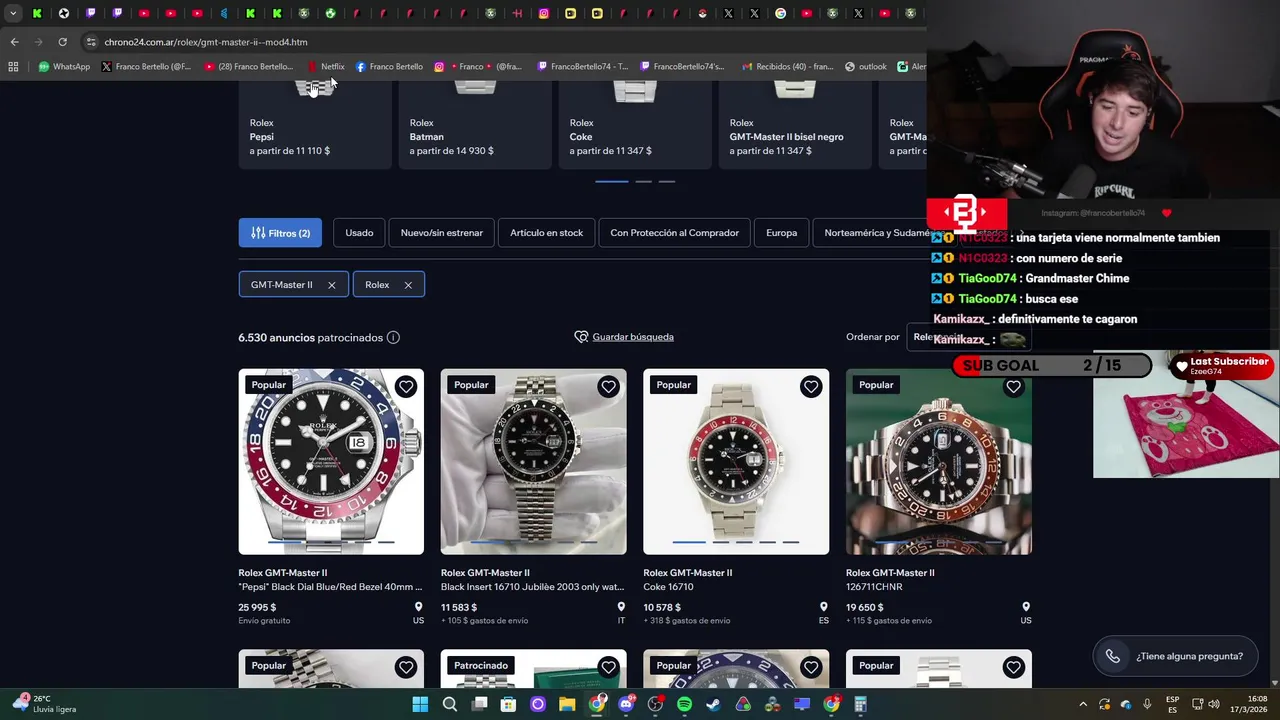Click the location pin on the 19 650 $ listing
Viewport: 1280px width, 720px height.
click(1026, 607)
